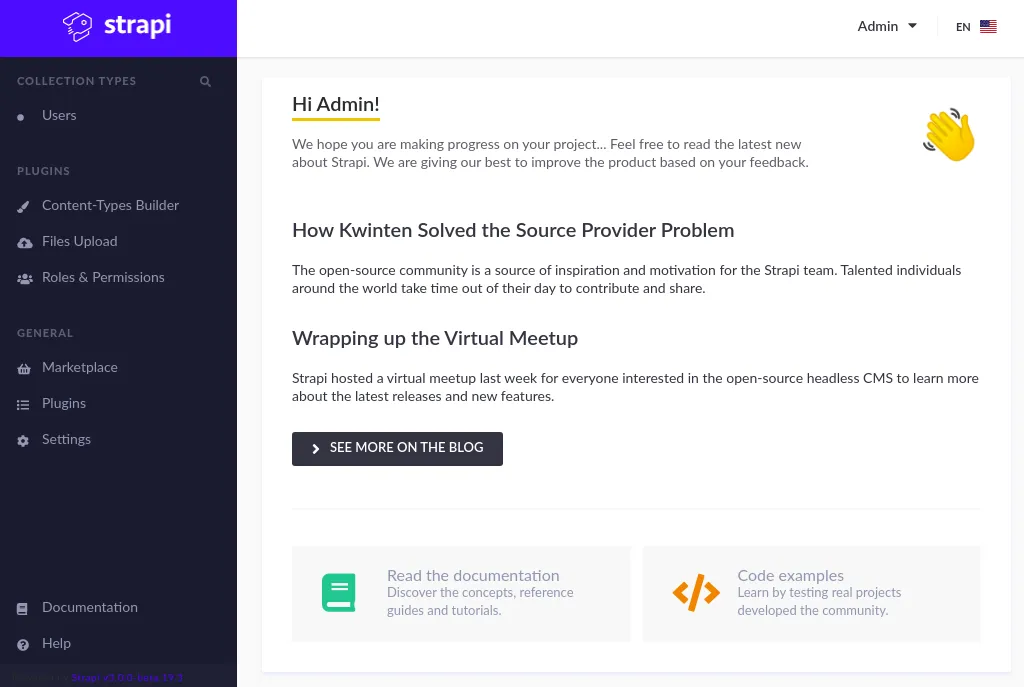Click the green documentation book icon
The image size is (1024, 687).
click(338, 592)
